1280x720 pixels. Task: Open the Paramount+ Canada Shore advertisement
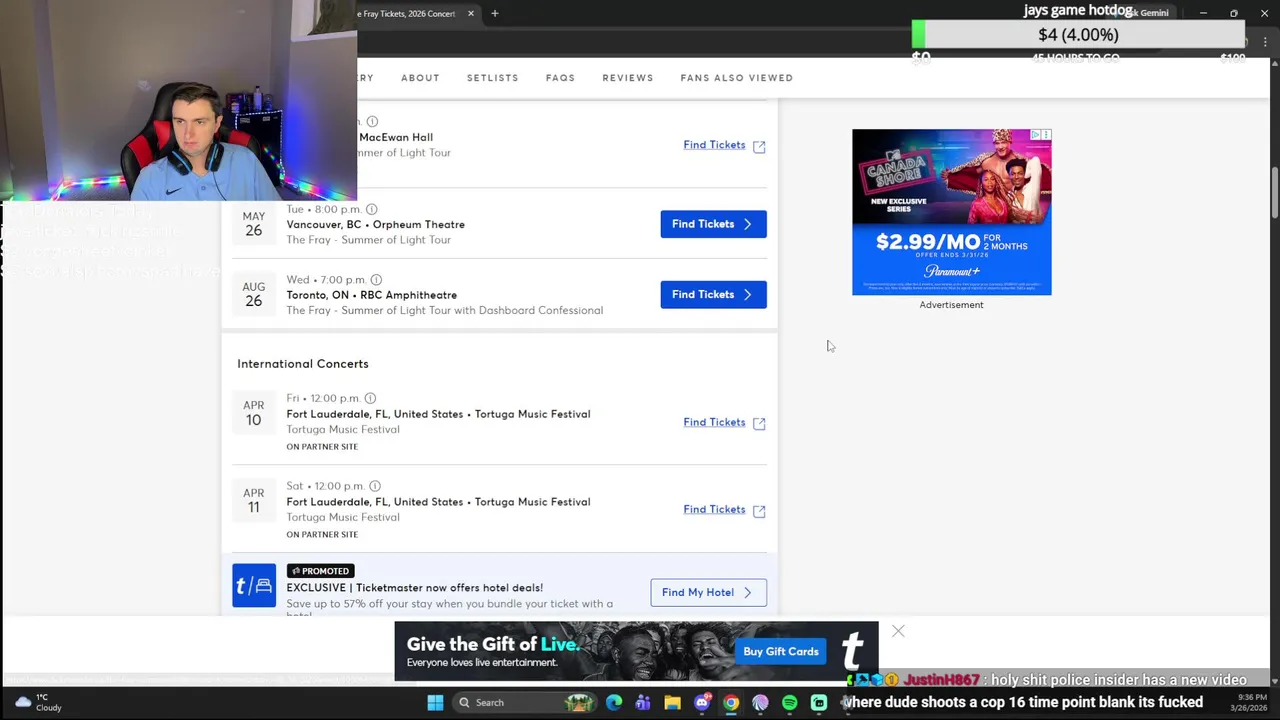pyautogui.click(x=951, y=212)
